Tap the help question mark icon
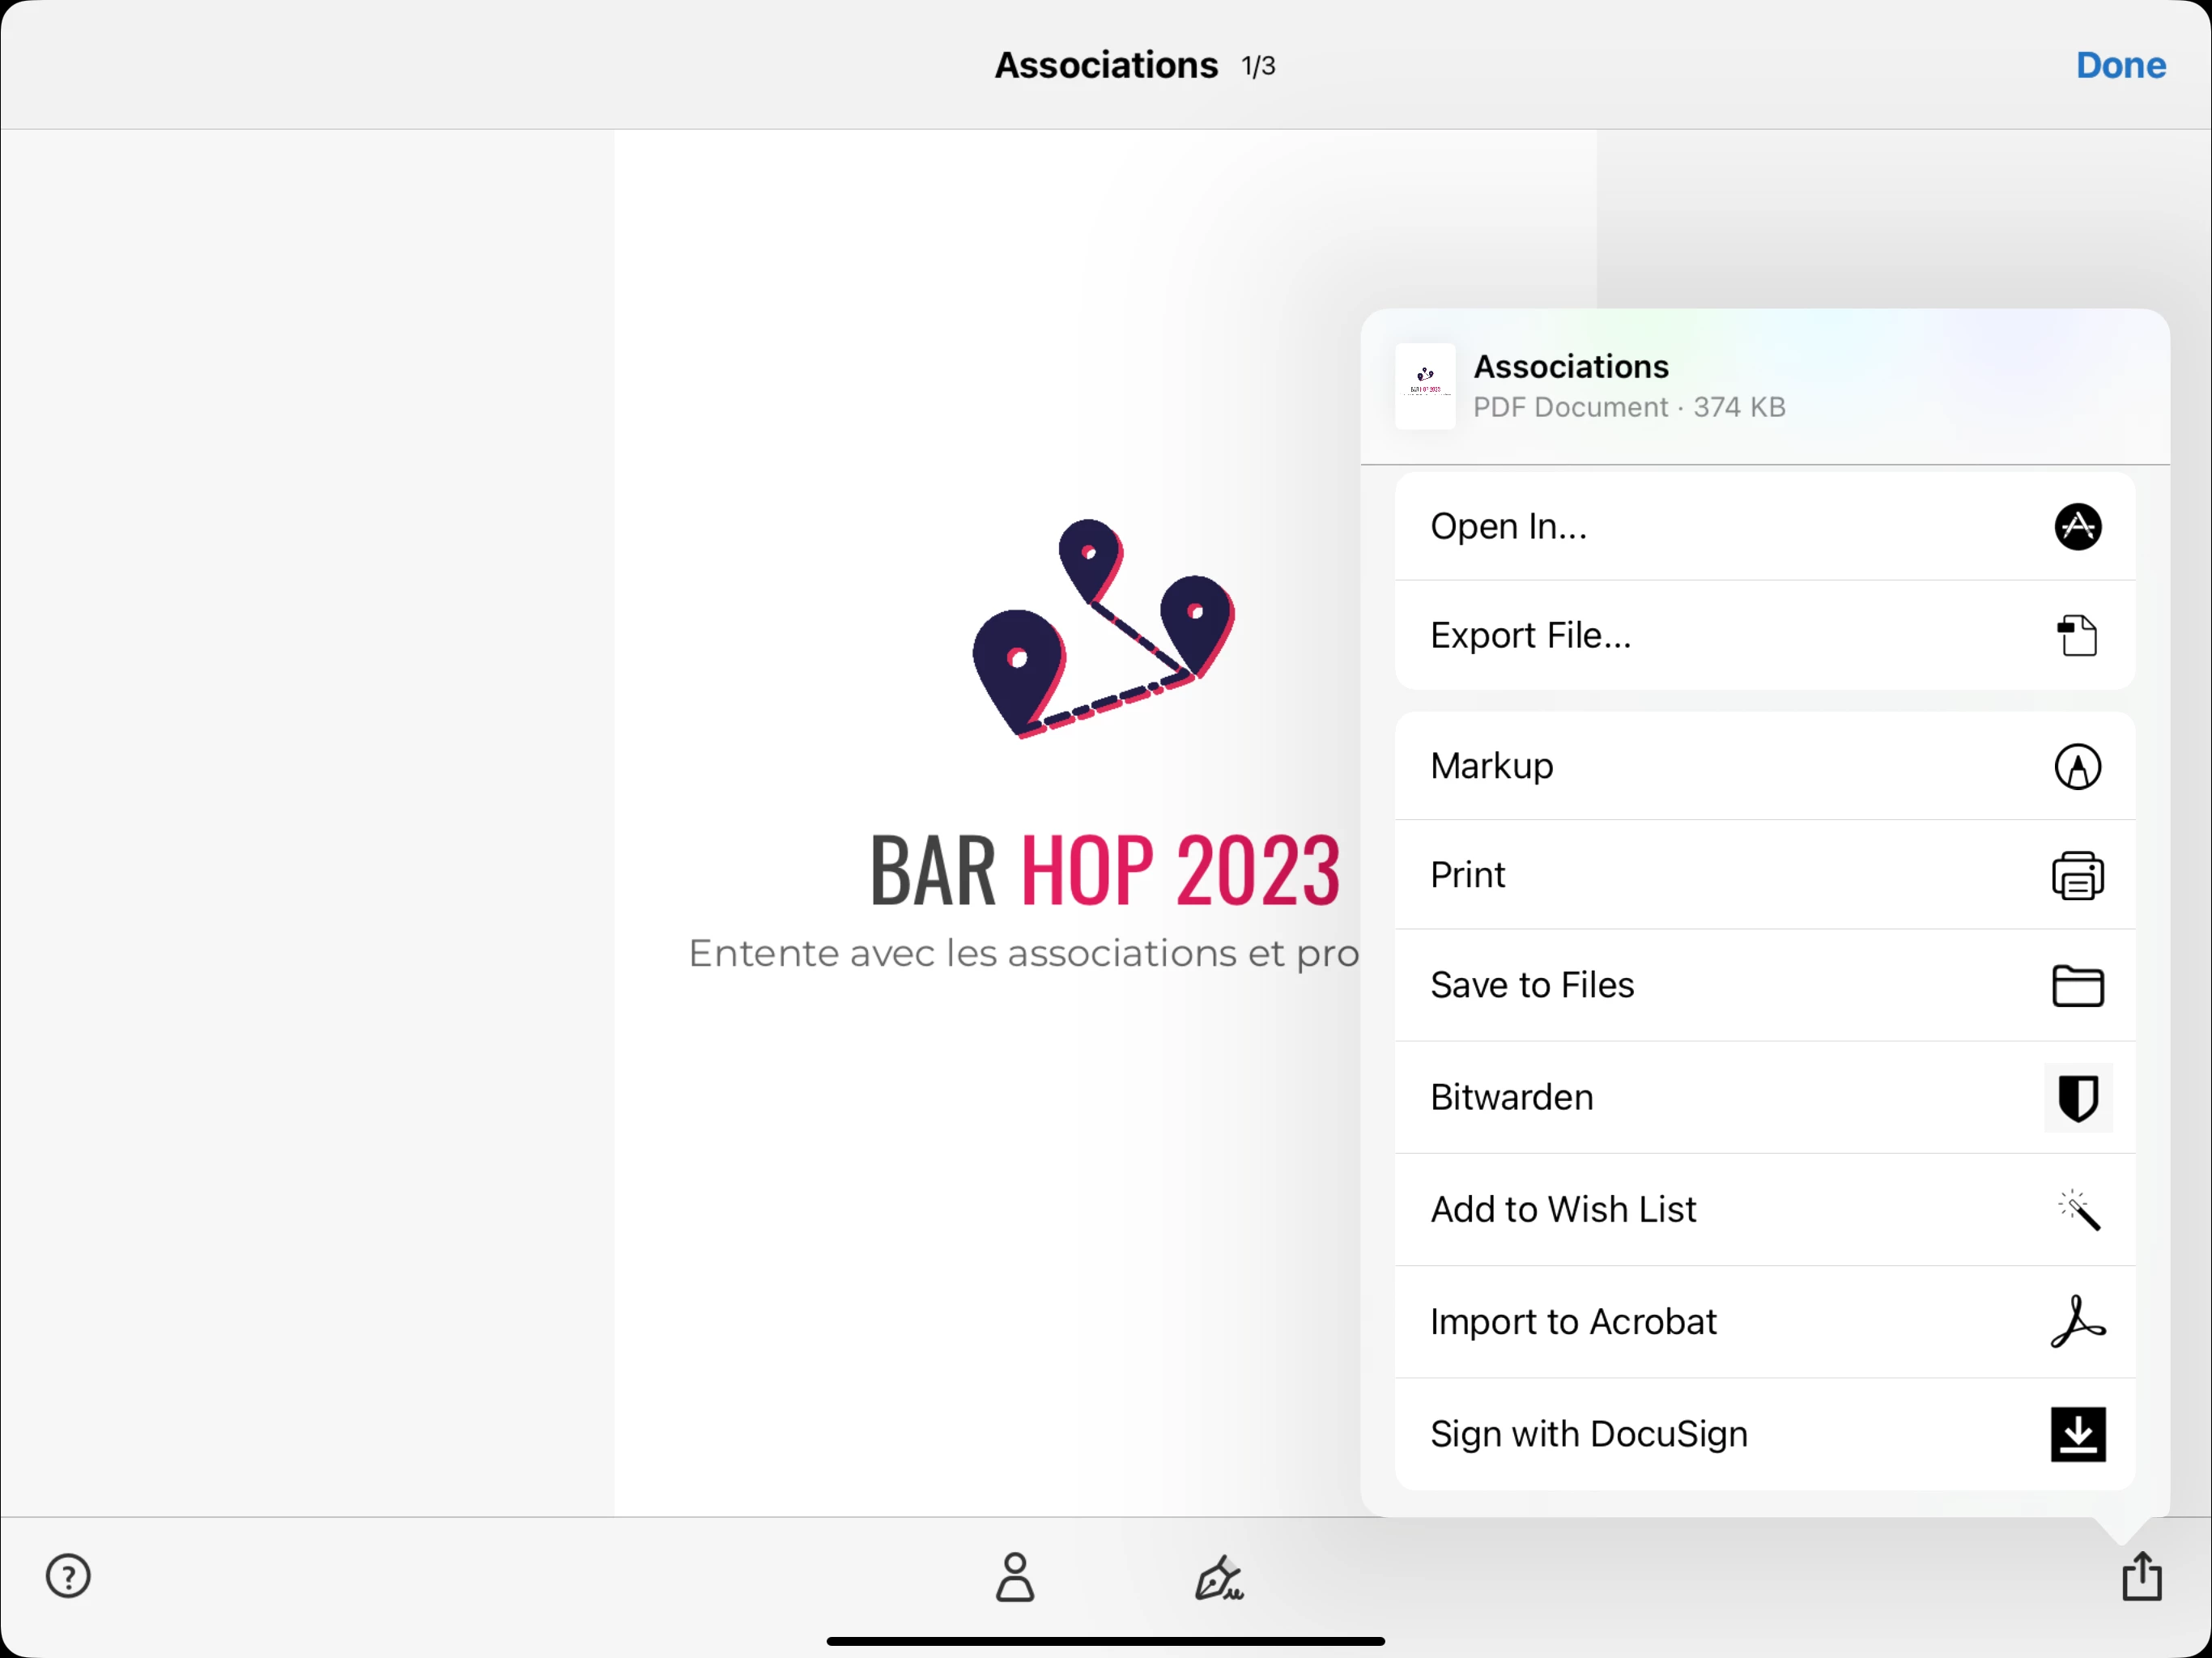 68,1576
